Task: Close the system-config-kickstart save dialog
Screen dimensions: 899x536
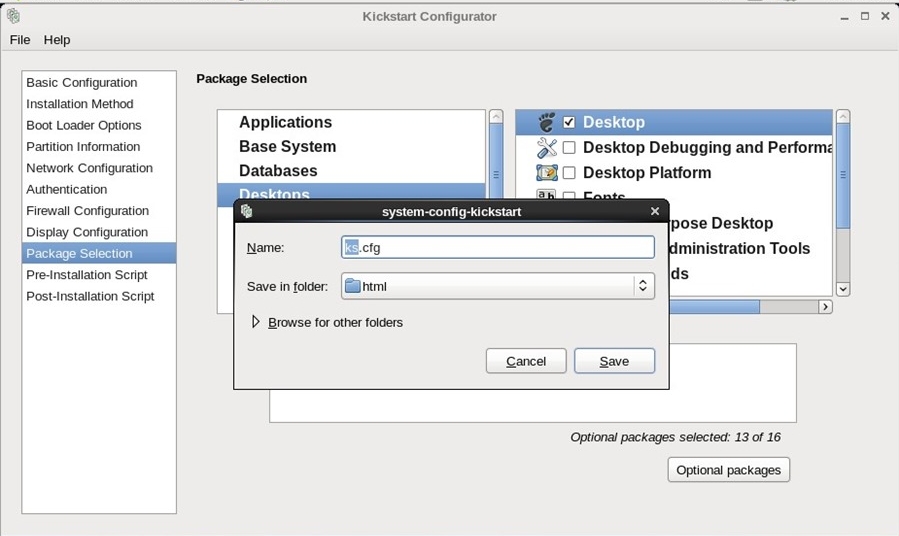Action: pyautogui.click(x=655, y=211)
